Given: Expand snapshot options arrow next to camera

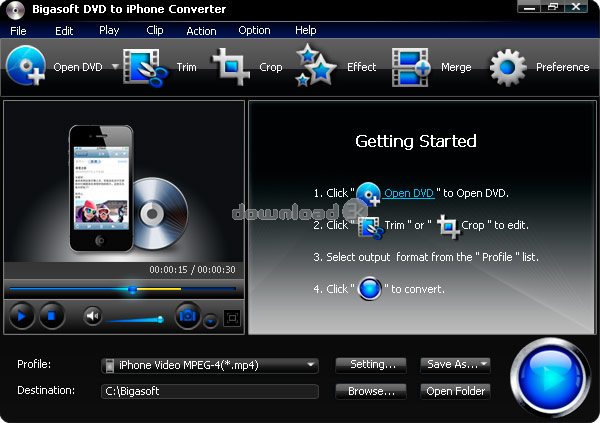Looking at the screenshot, I should tap(210, 321).
